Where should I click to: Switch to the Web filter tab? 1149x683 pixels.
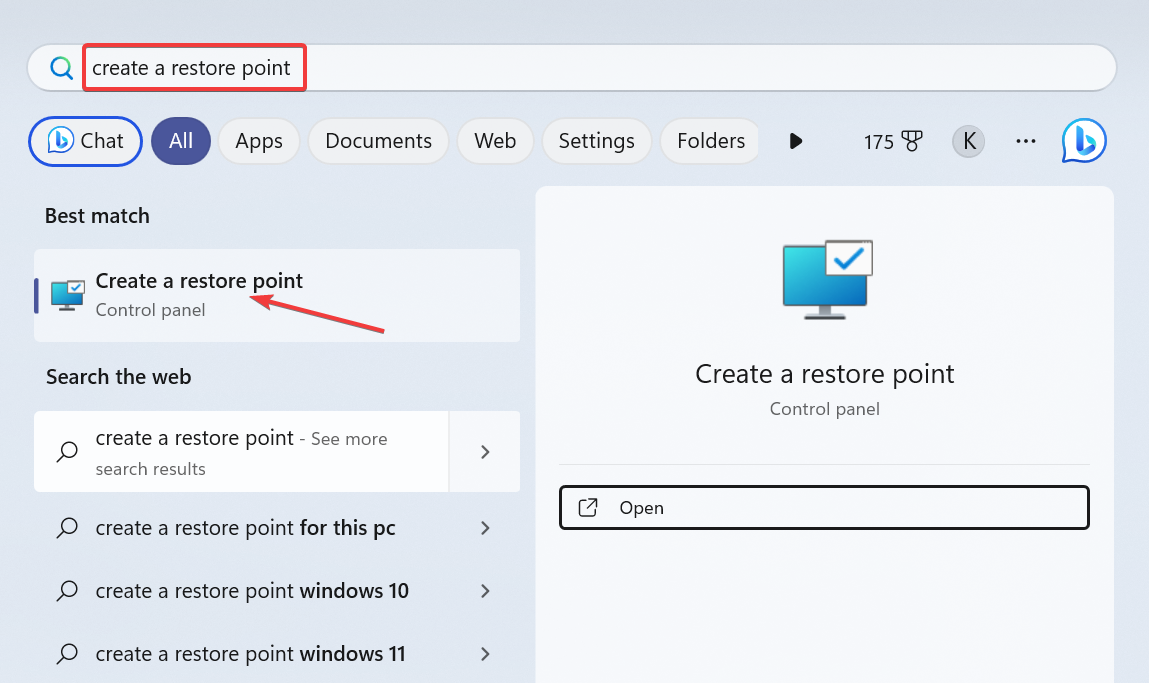click(x=495, y=141)
